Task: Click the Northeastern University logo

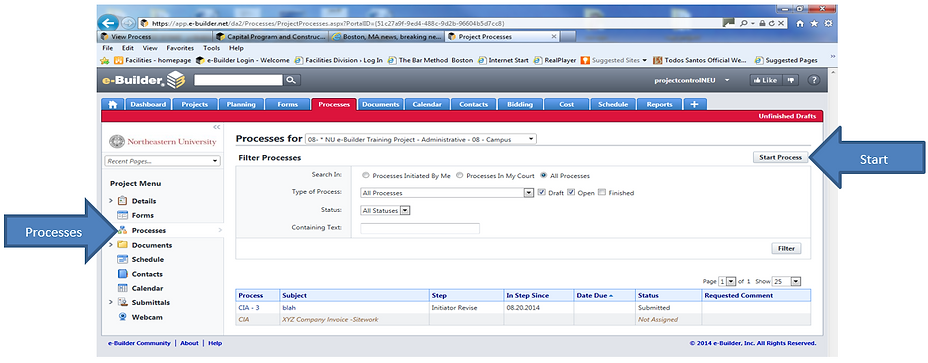Action: (x=163, y=142)
